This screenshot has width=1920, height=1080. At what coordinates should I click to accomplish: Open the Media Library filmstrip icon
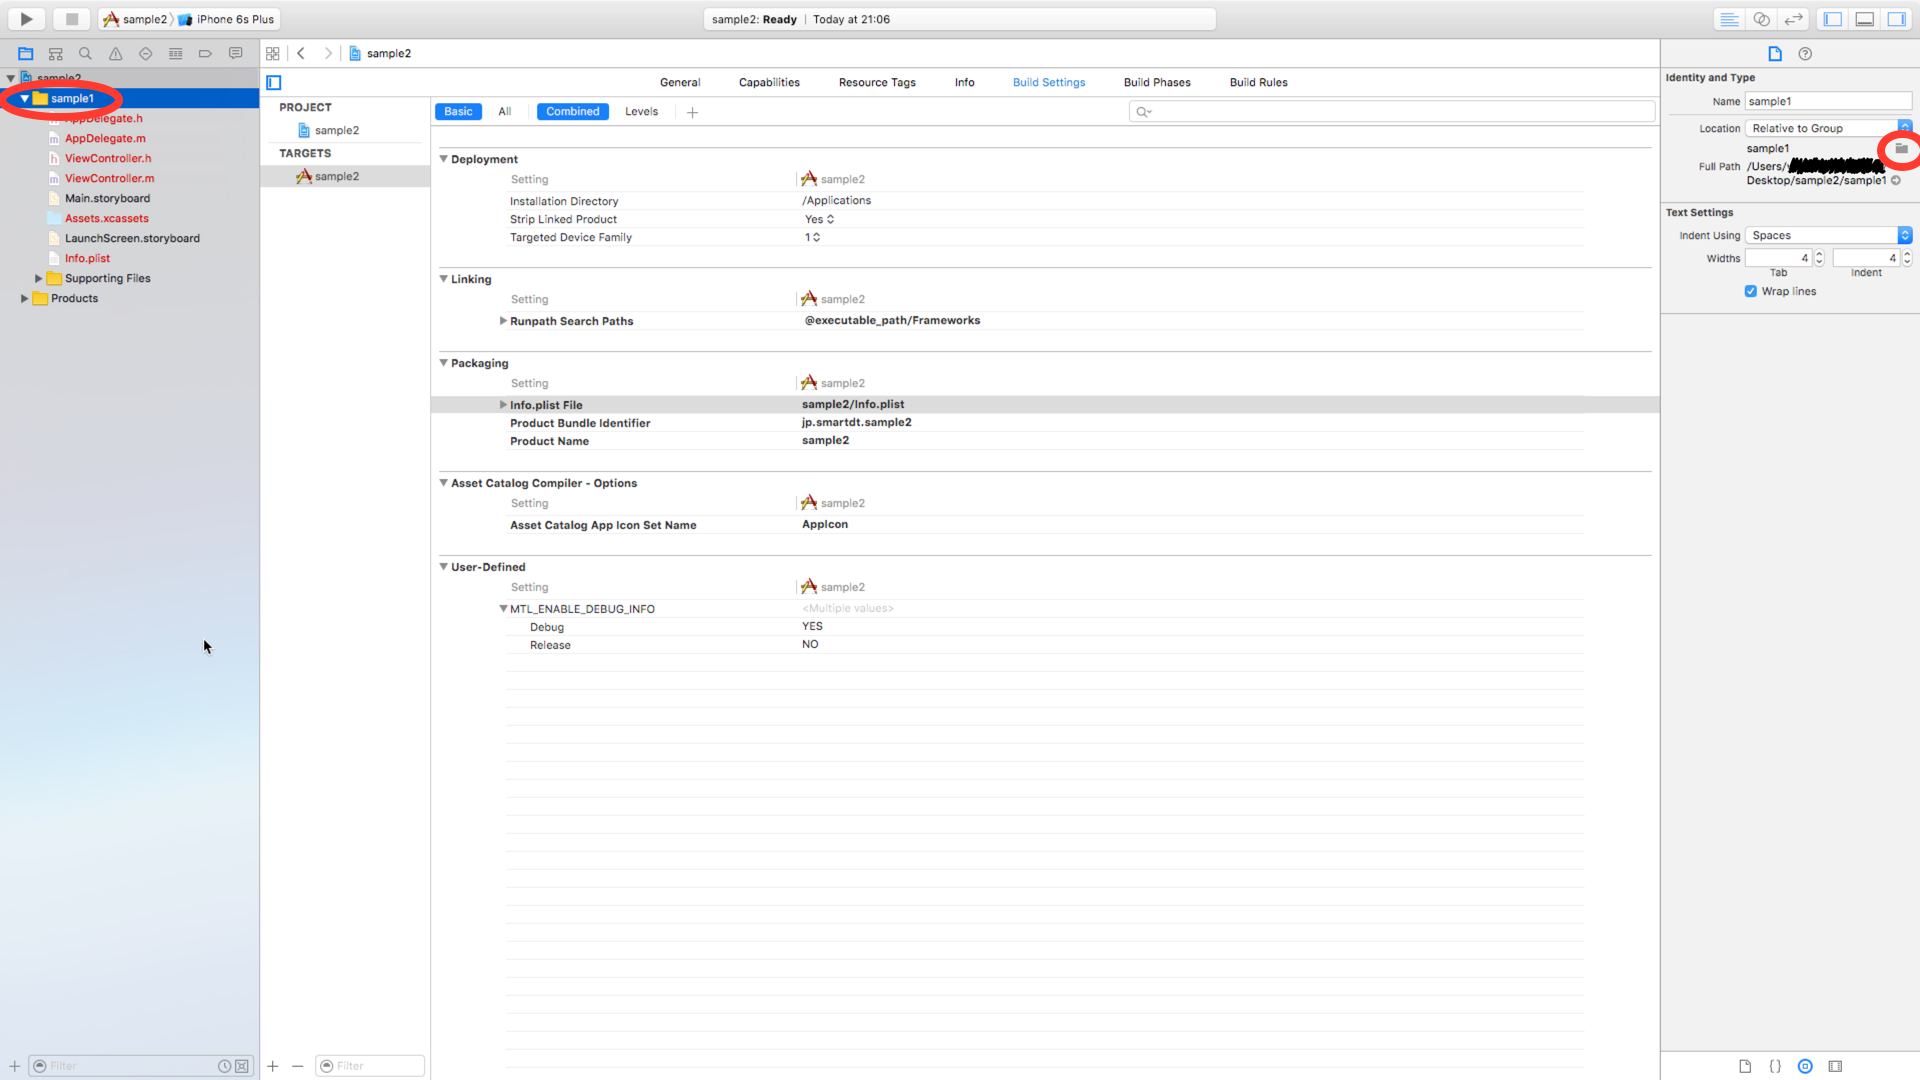[1836, 1066]
